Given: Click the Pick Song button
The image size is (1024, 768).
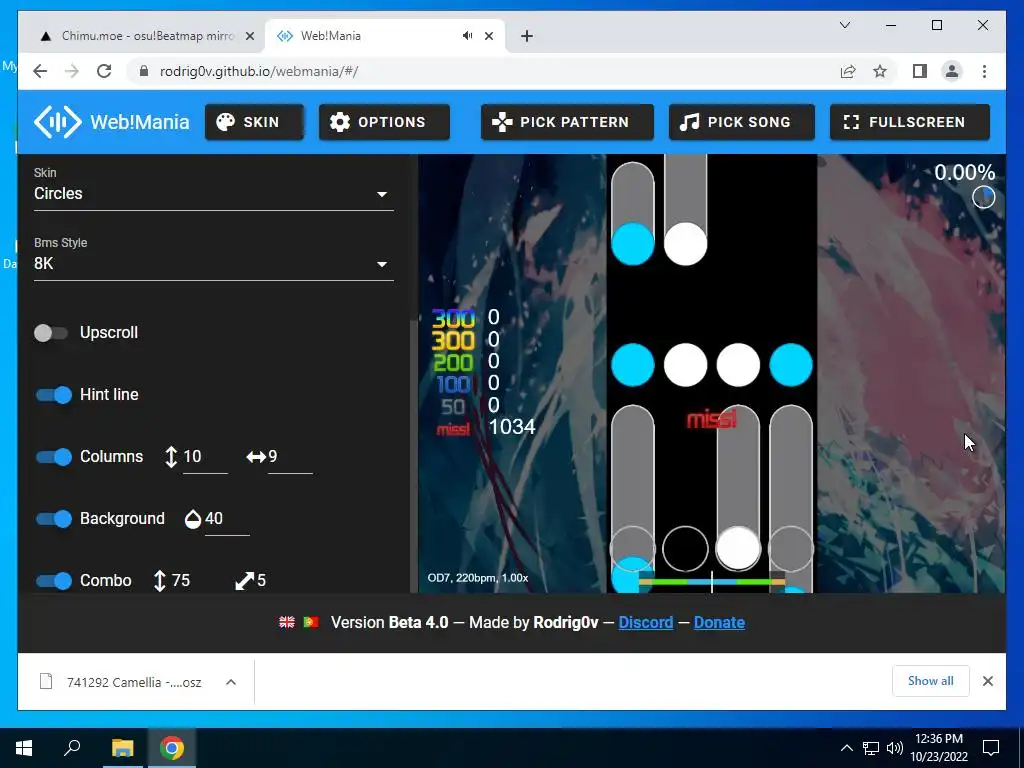Looking at the screenshot, I should (741, 122).
